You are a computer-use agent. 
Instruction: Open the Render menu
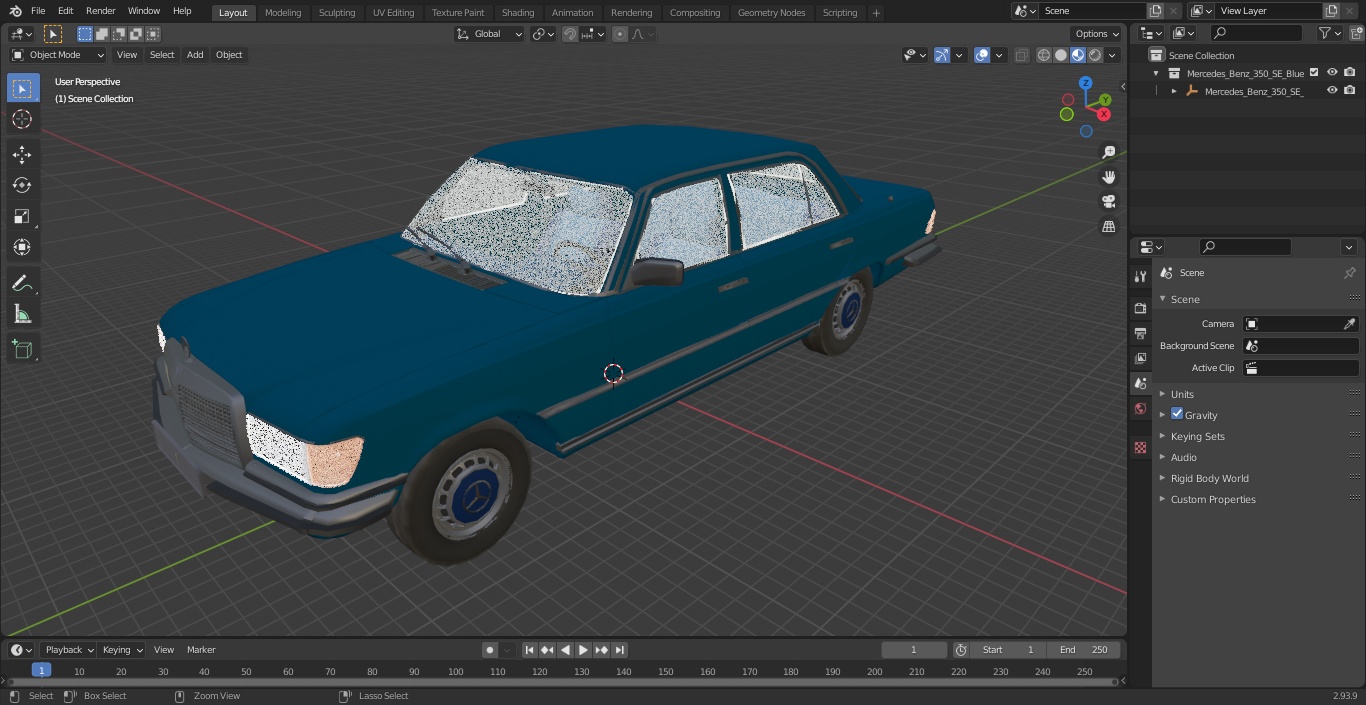tap(100, 11)
